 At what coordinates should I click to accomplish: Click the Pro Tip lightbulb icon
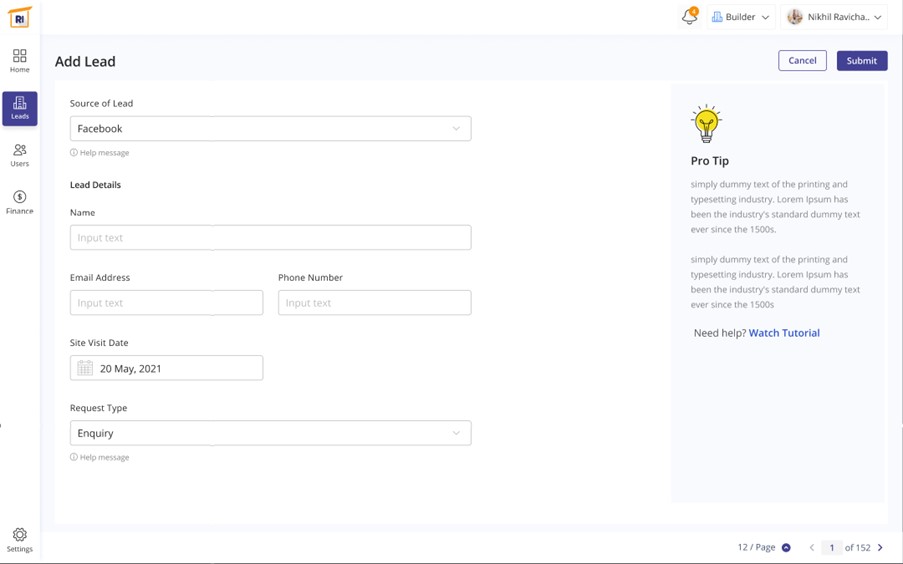point(706,123)
